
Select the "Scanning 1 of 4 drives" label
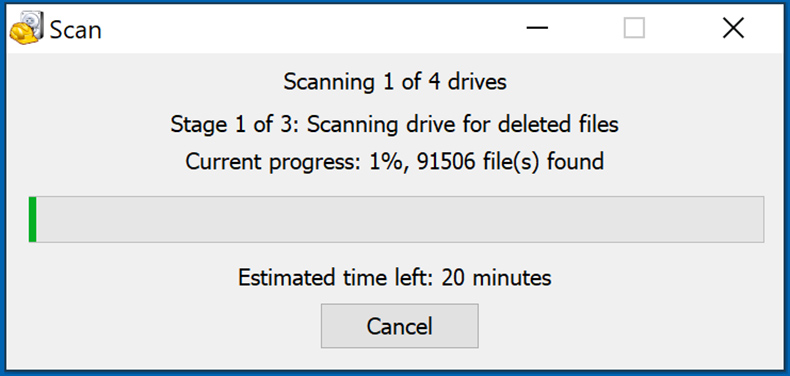click(395, 82)
